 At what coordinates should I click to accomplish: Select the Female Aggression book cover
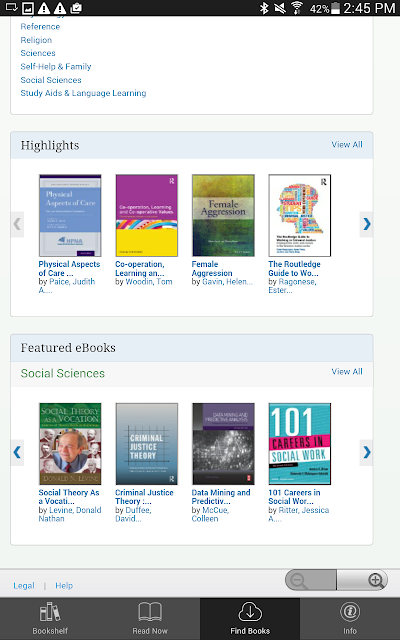tap(223, 216)
